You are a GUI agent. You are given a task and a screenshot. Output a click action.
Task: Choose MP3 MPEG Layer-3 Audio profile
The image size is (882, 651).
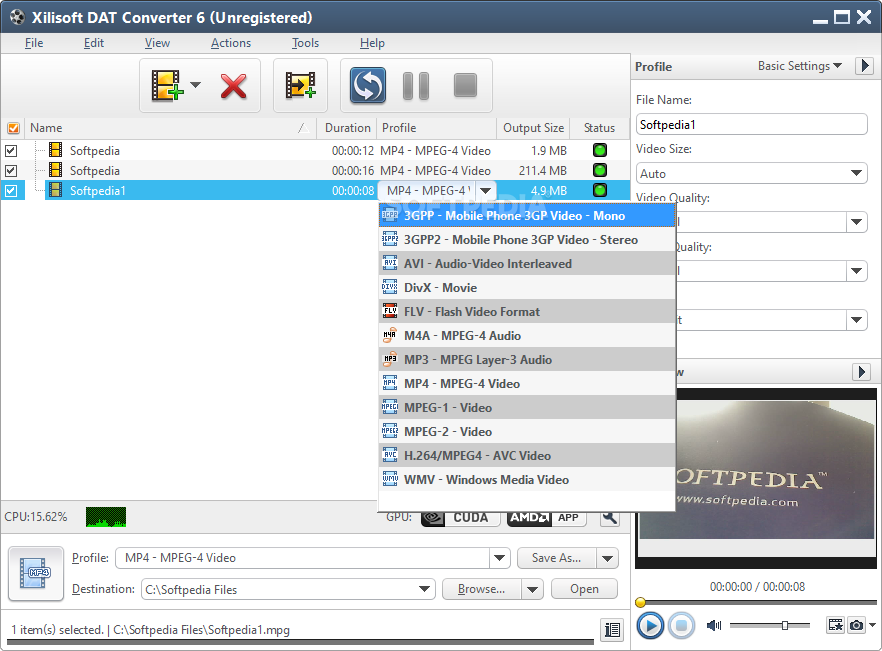click(527, 360)
